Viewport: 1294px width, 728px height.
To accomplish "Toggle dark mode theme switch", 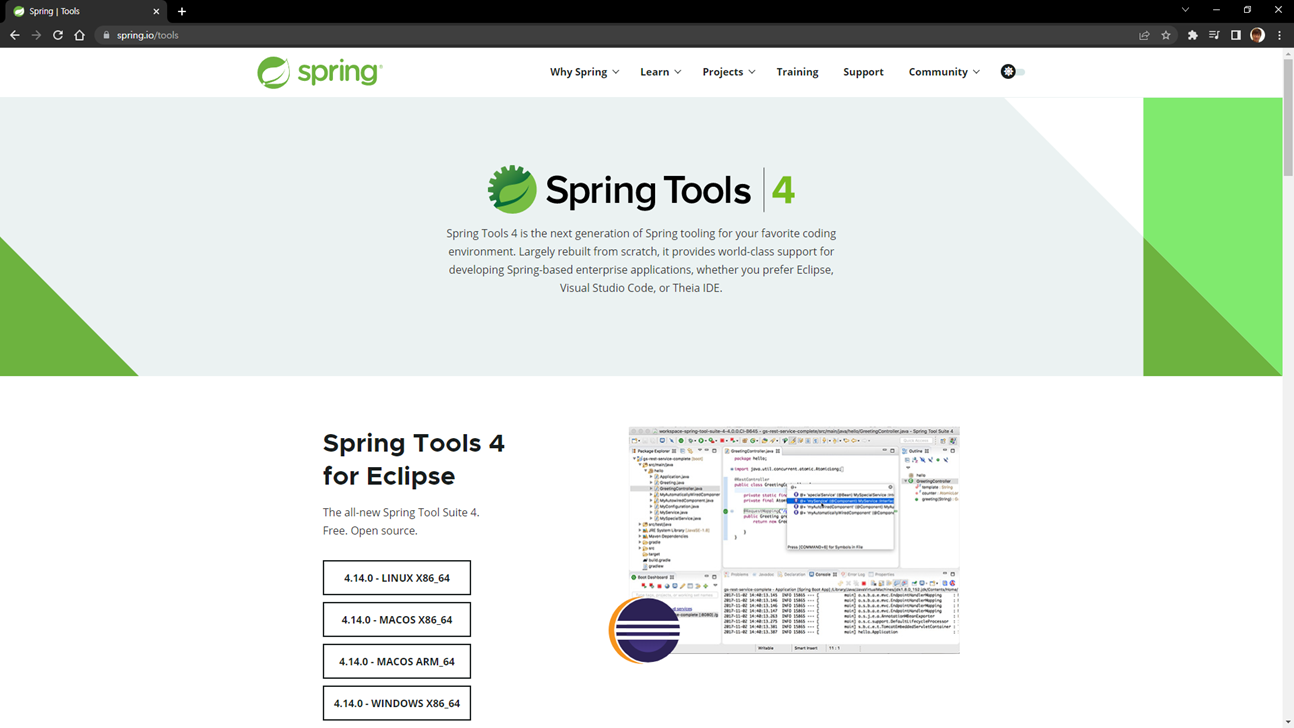I will point(1013,72).
